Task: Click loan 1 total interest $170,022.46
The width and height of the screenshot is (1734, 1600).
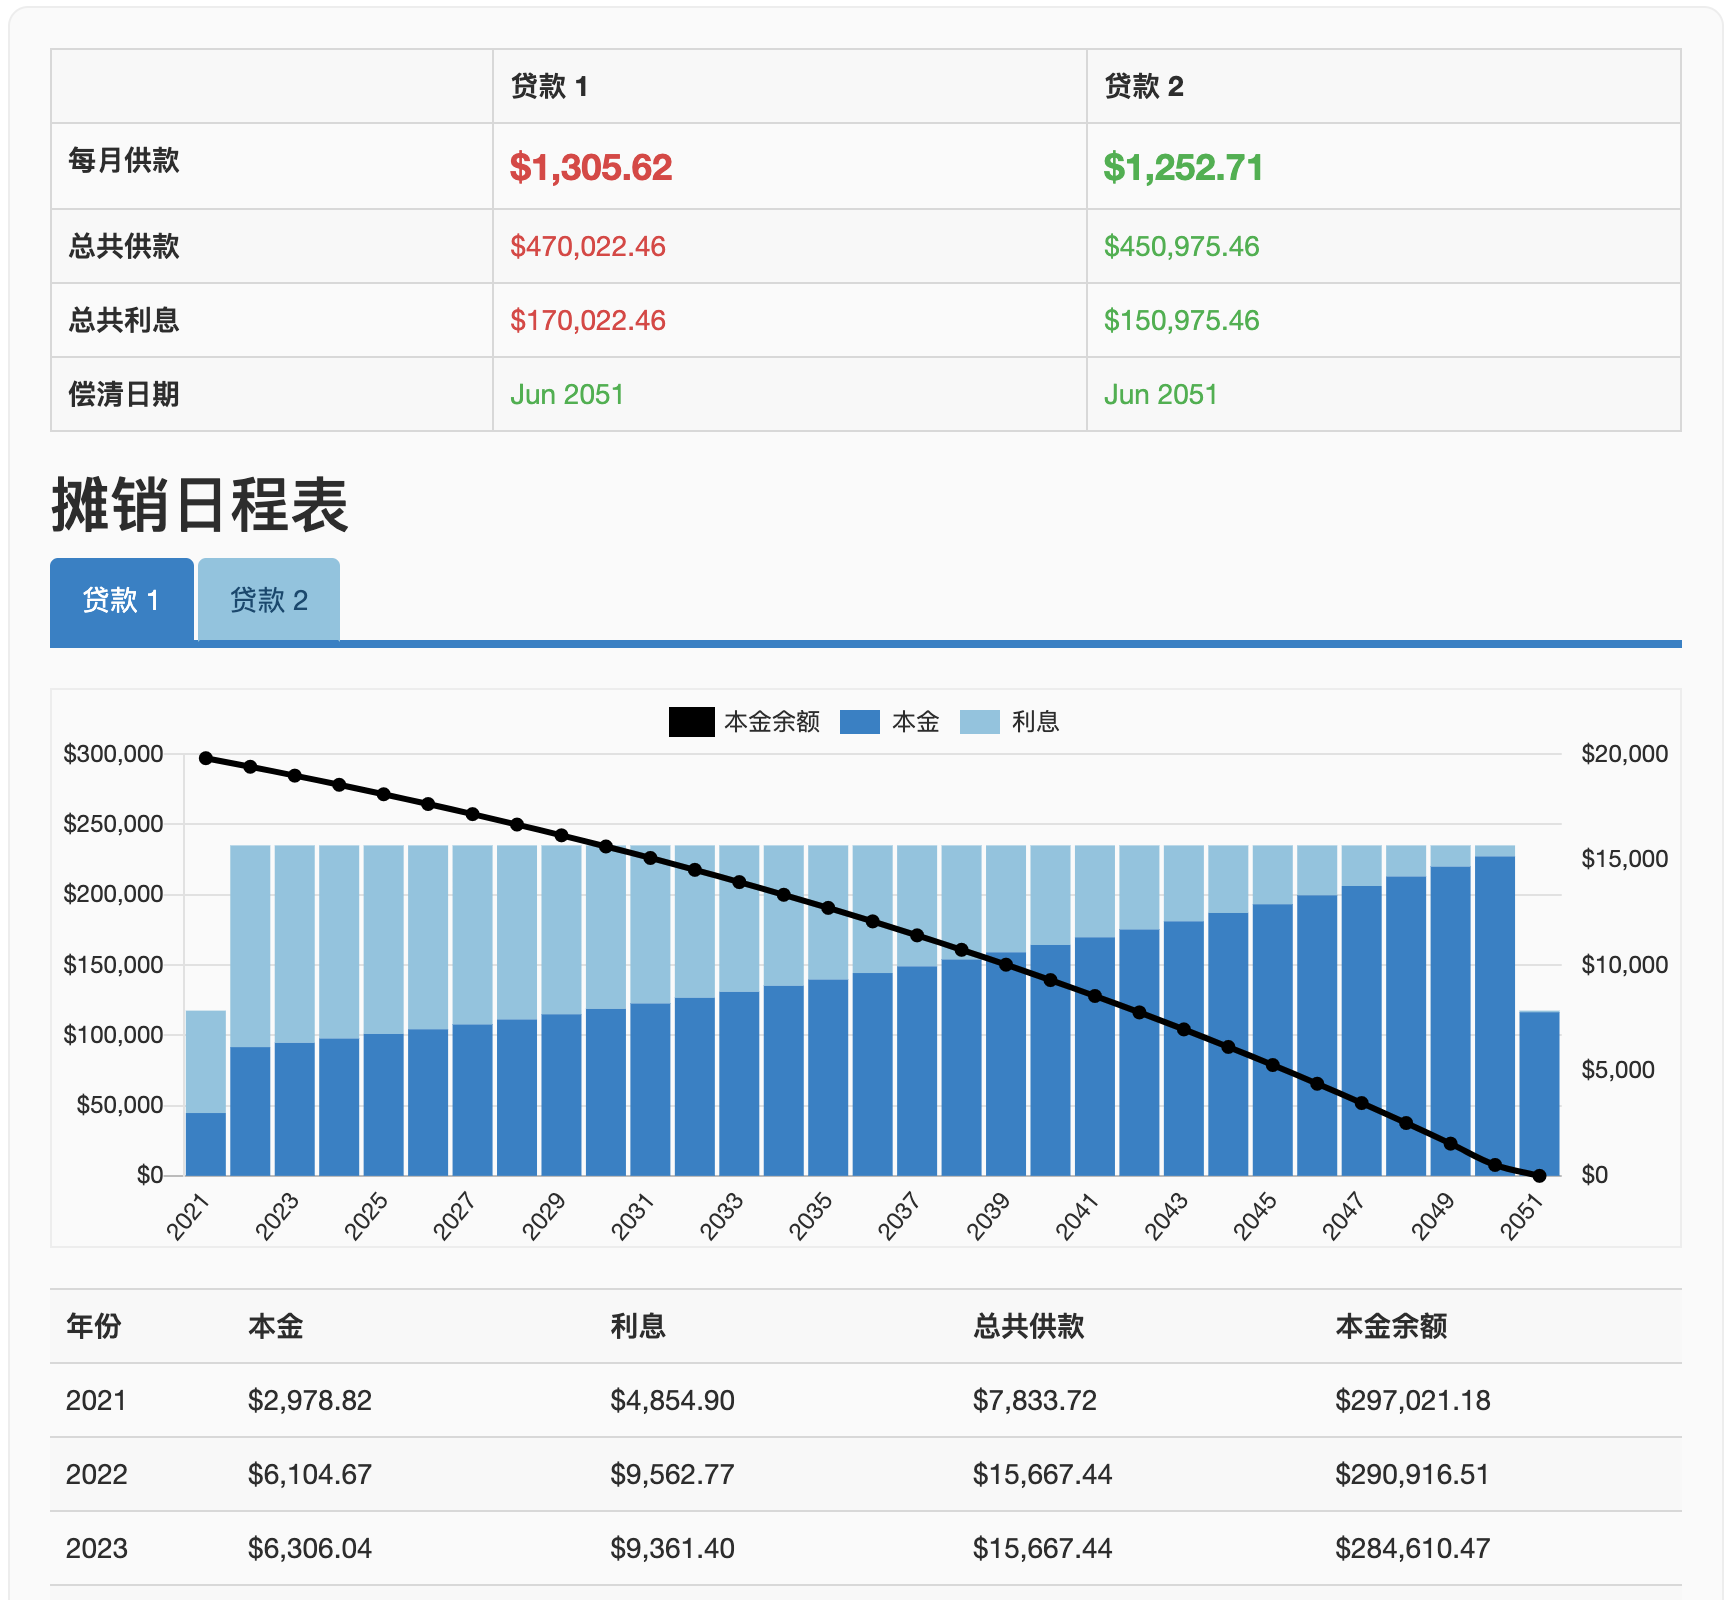Action: pos(587,320)
